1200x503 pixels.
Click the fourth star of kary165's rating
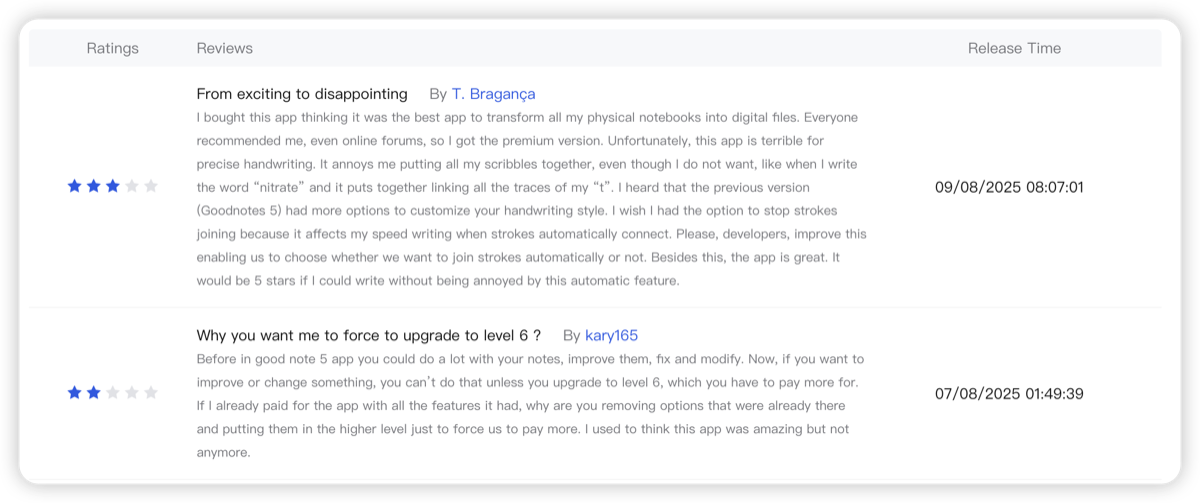[131, 393]
